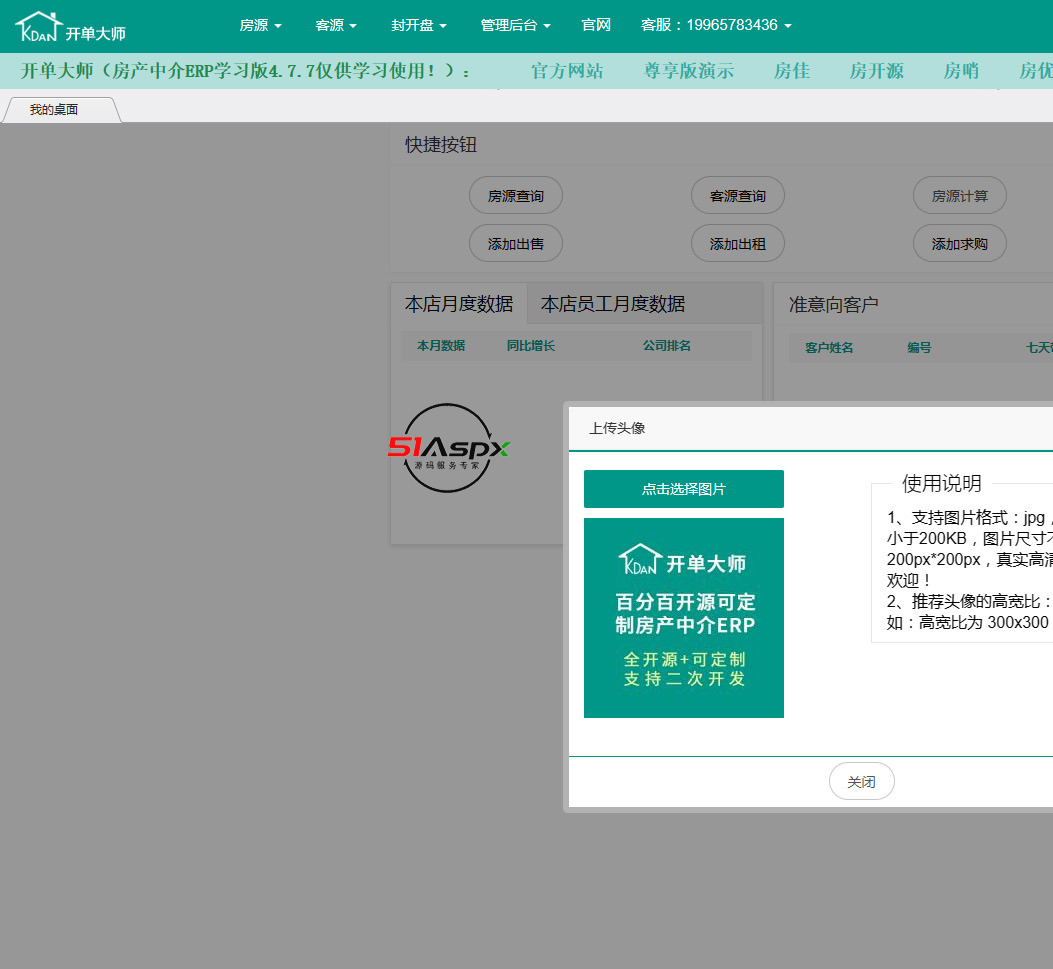
Task: Click the 同比增长 column header
Action: coord(531,346)
